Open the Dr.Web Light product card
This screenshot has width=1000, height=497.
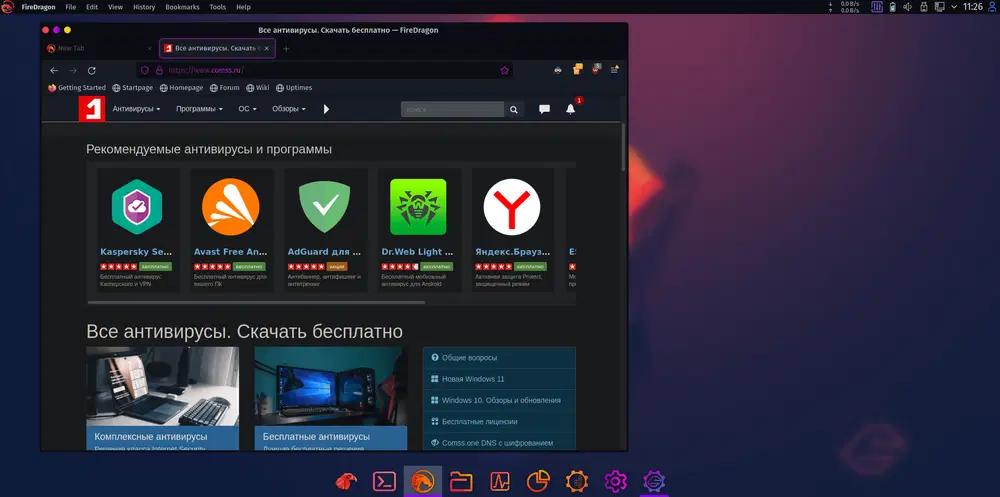click(x=418, y=230)
